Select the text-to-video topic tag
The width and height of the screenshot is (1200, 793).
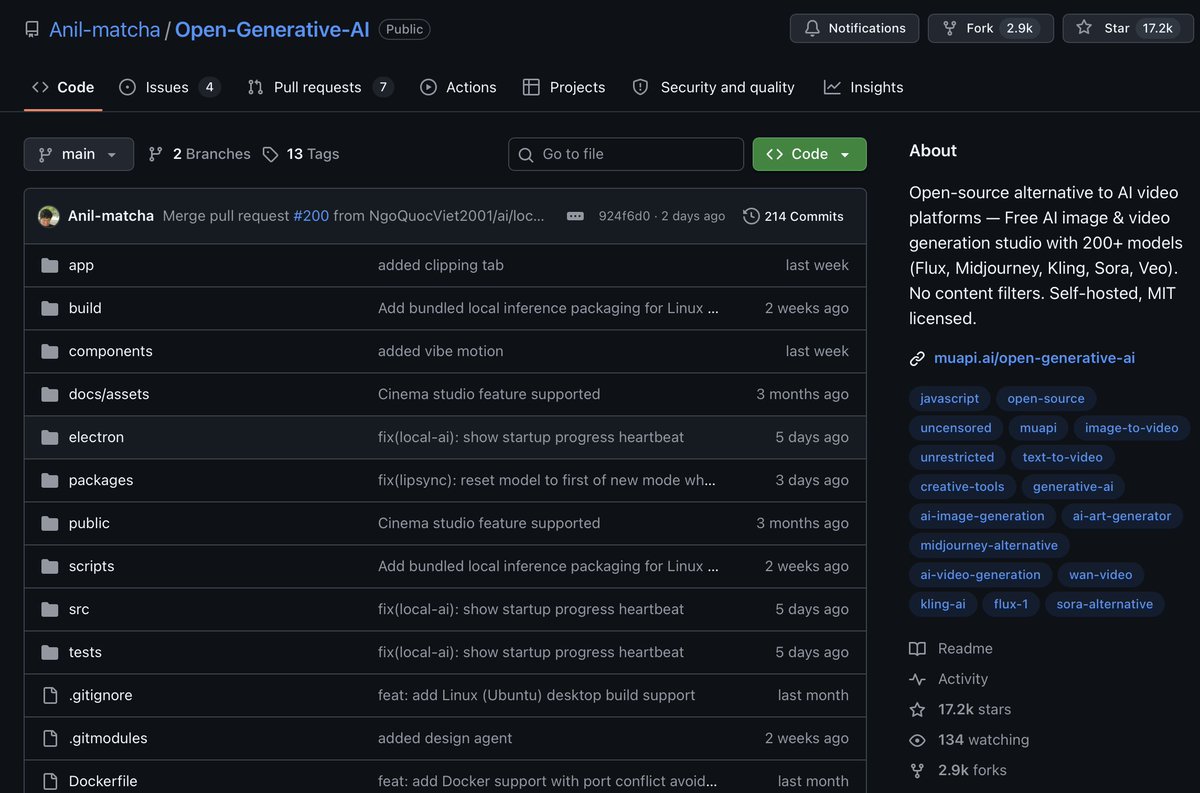coord(1063,457)
